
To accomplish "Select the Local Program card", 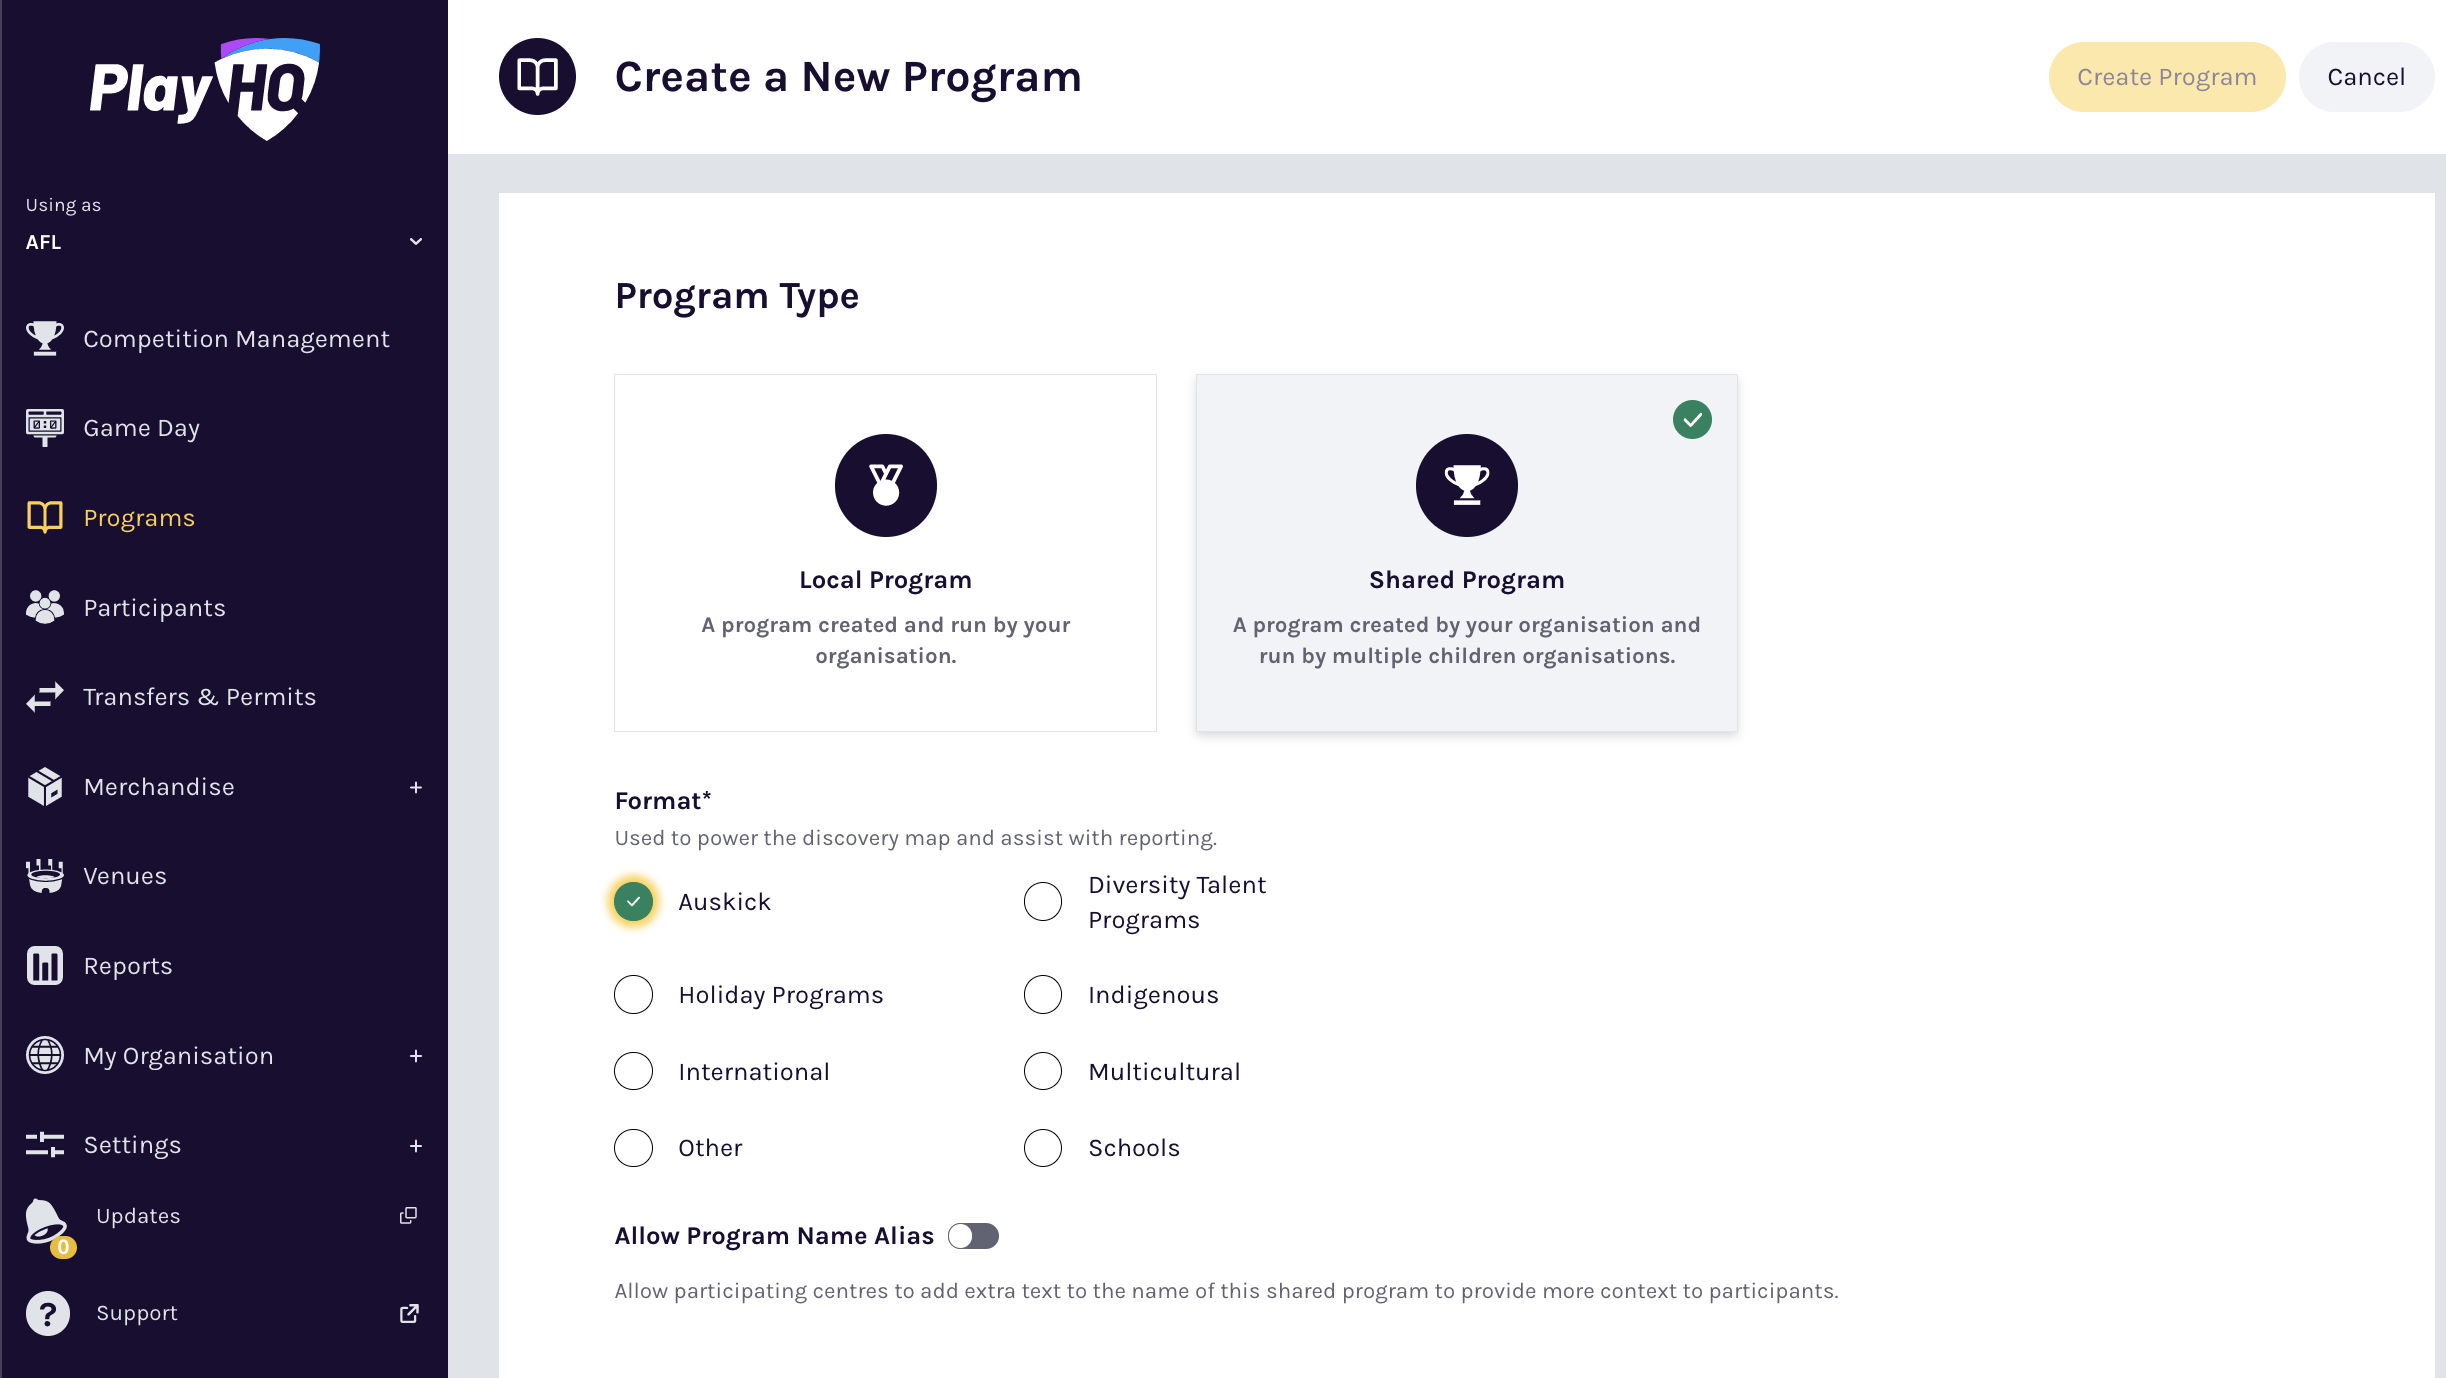I will coord(885,553).
